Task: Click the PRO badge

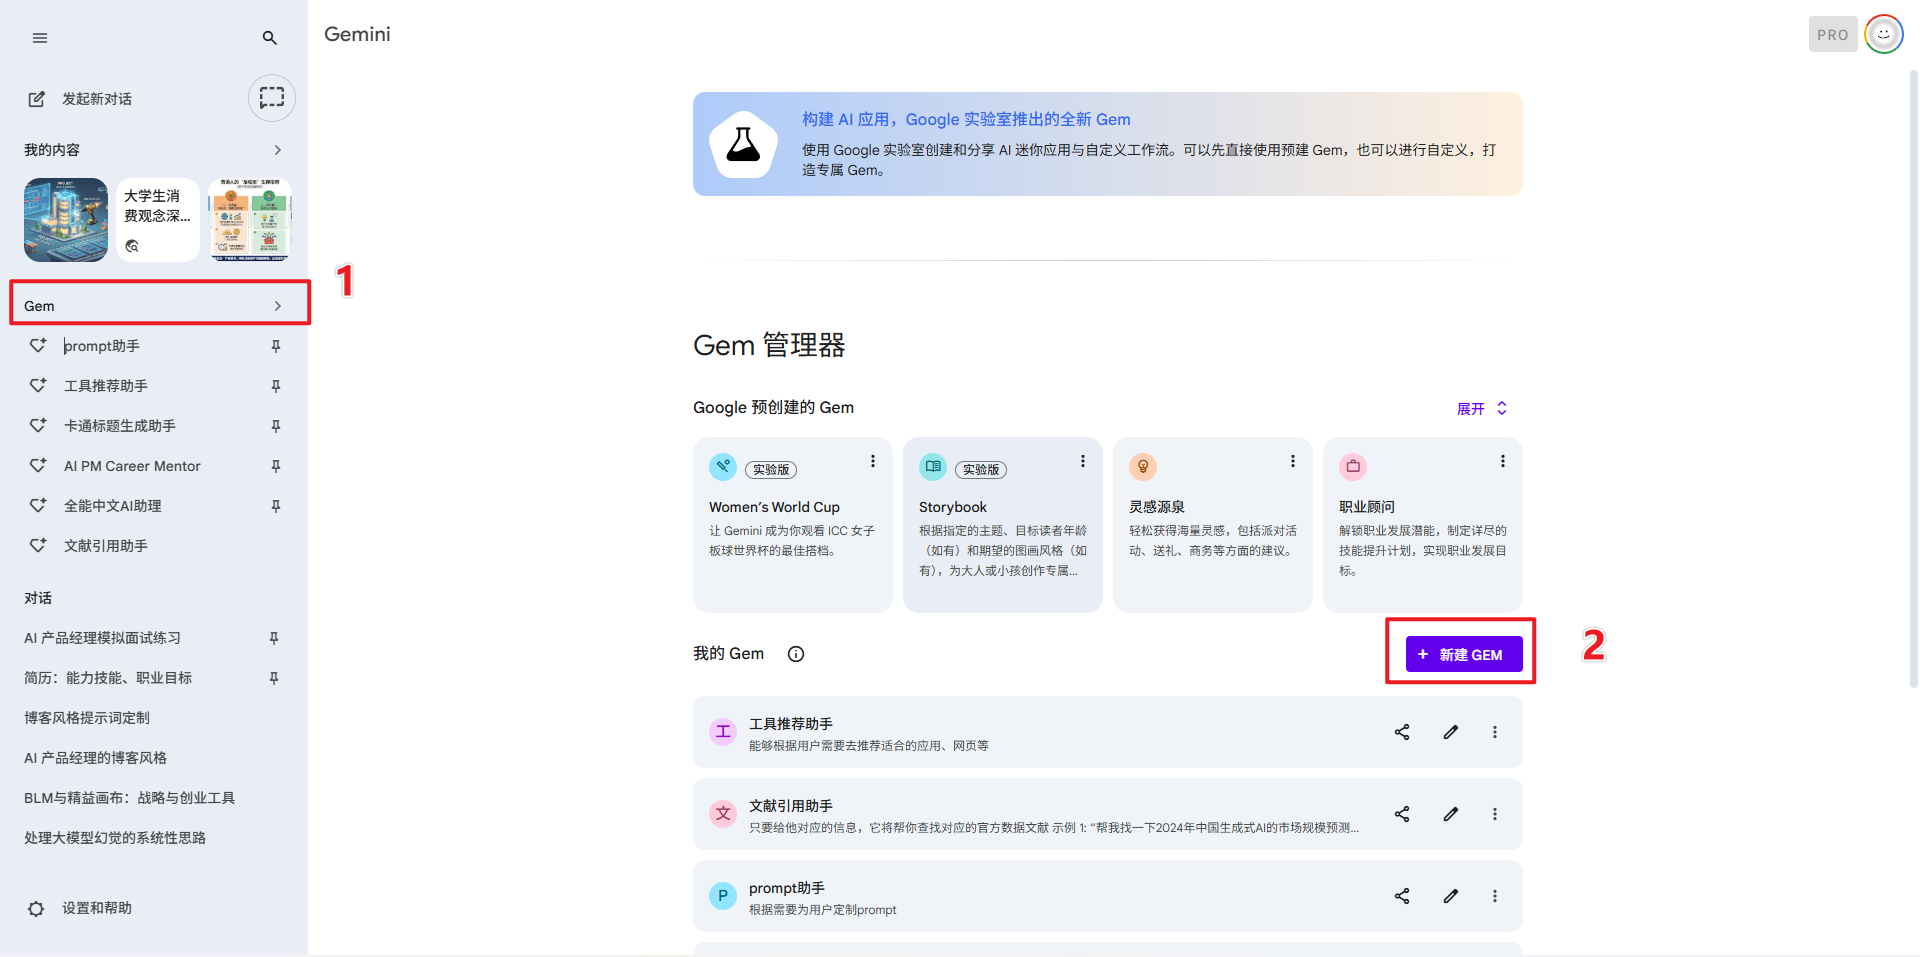Action: [1832, 35]
